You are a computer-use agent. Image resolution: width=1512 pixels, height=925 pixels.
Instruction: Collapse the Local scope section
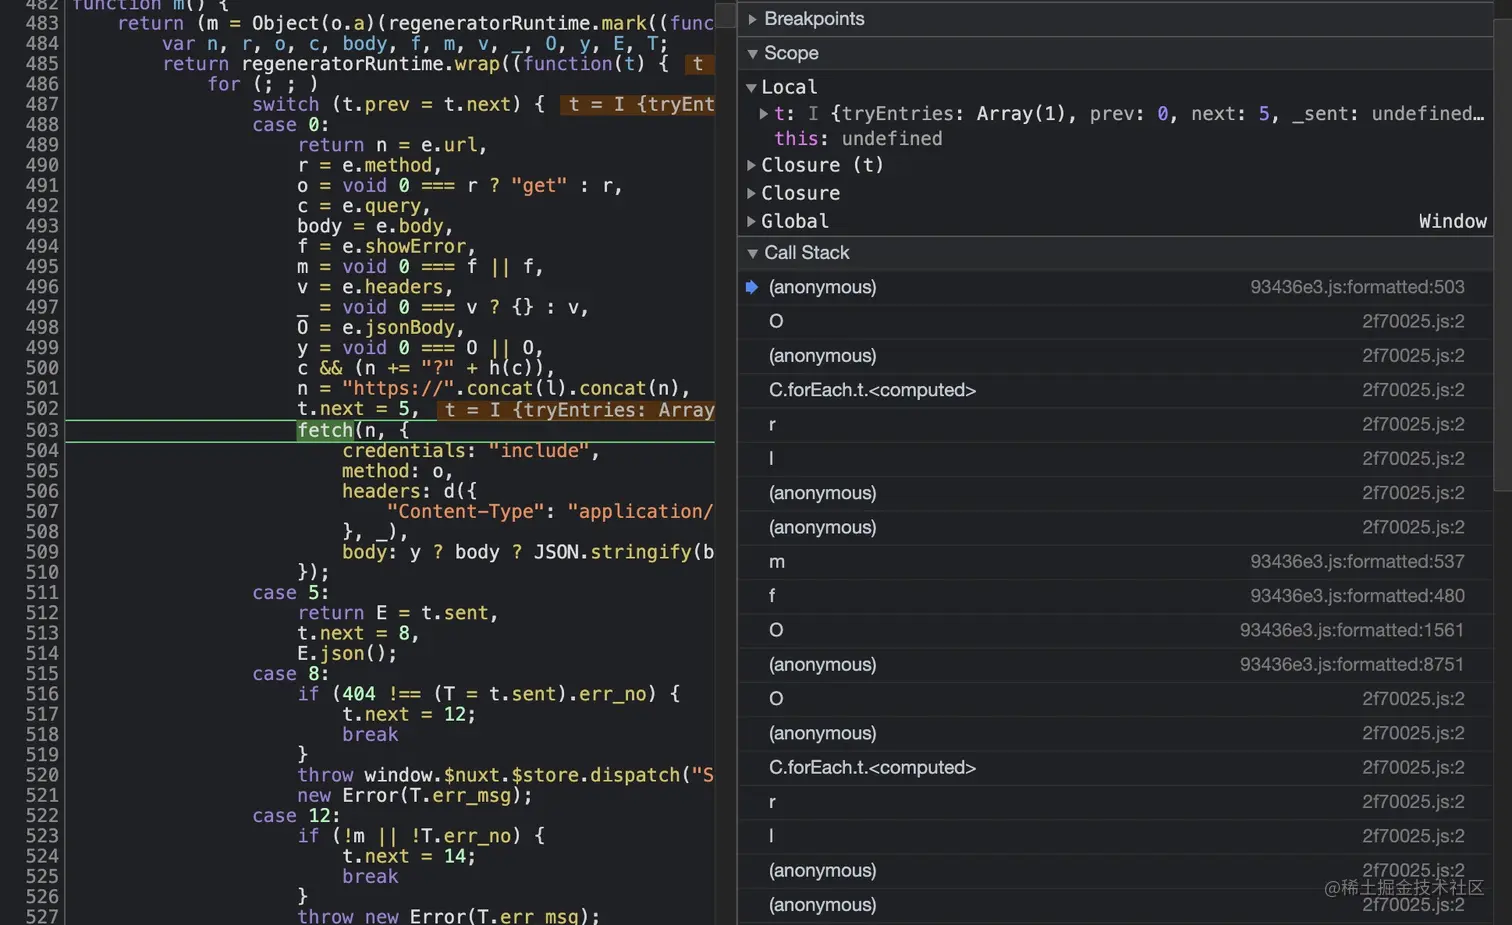pos(751,87)
